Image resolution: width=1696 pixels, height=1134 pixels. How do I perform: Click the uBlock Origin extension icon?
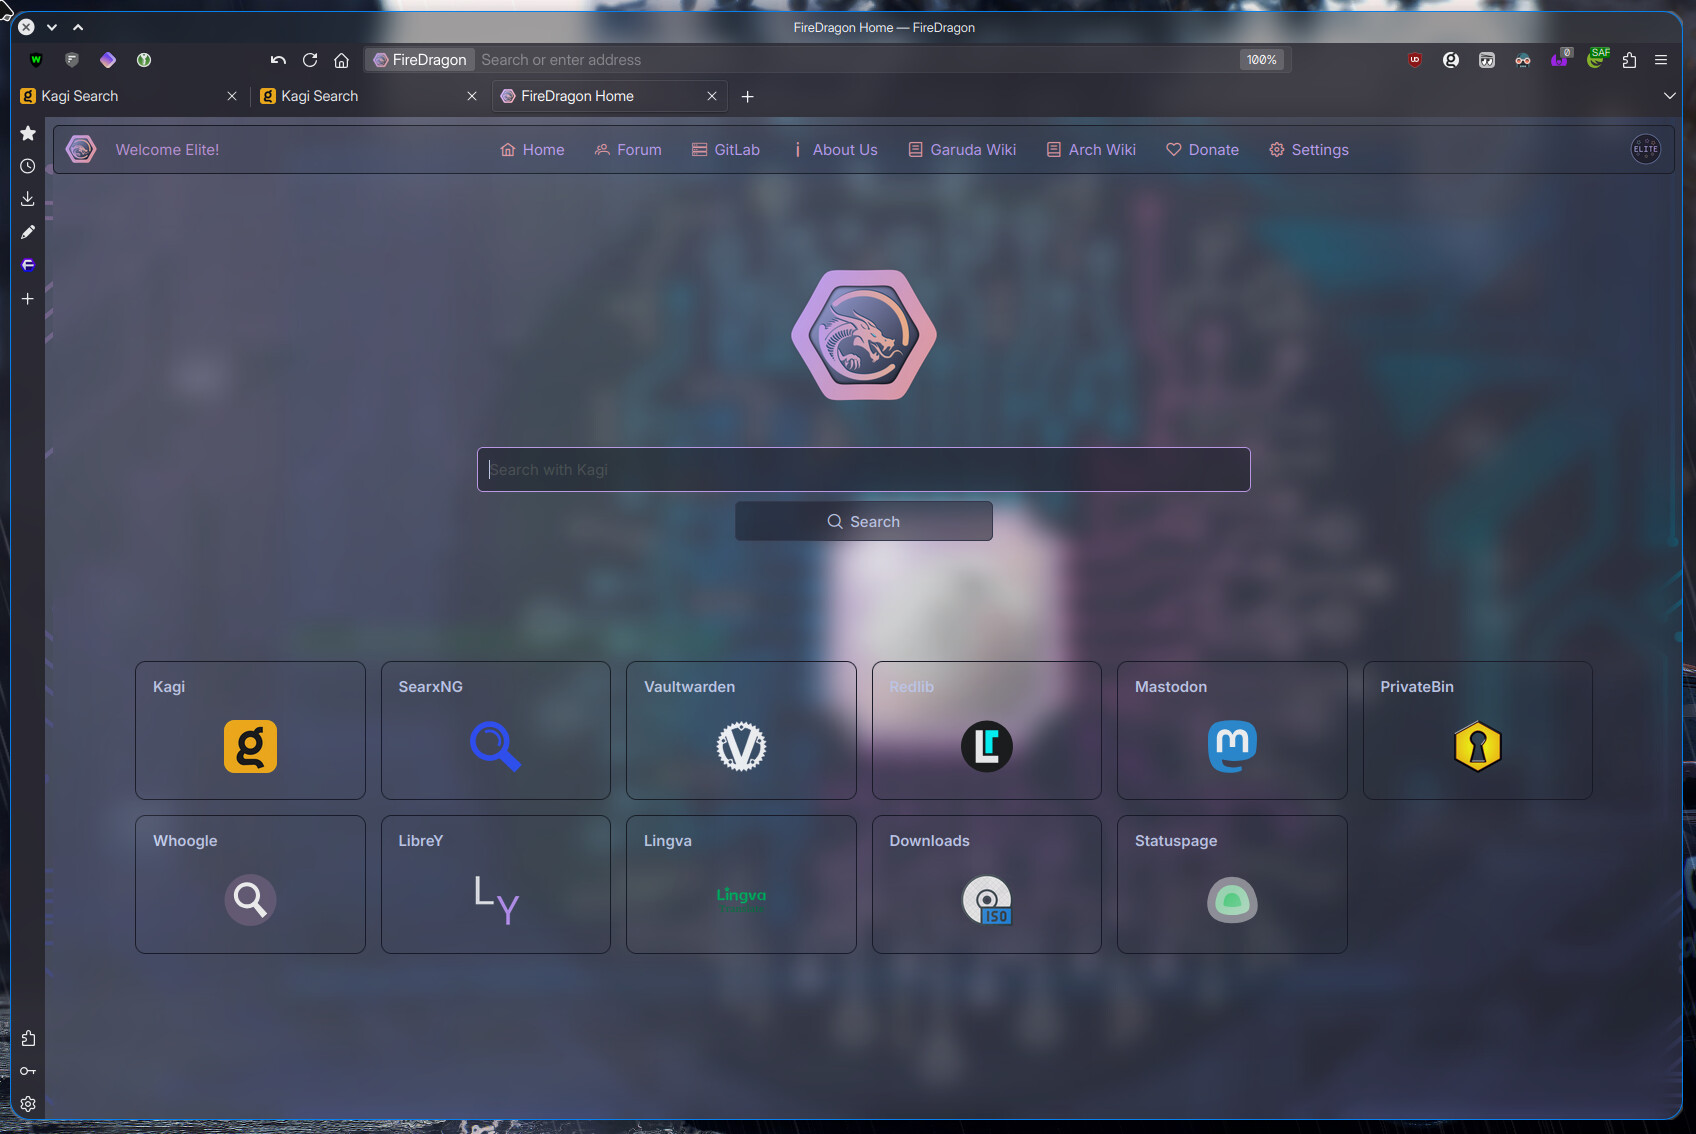1415,60
